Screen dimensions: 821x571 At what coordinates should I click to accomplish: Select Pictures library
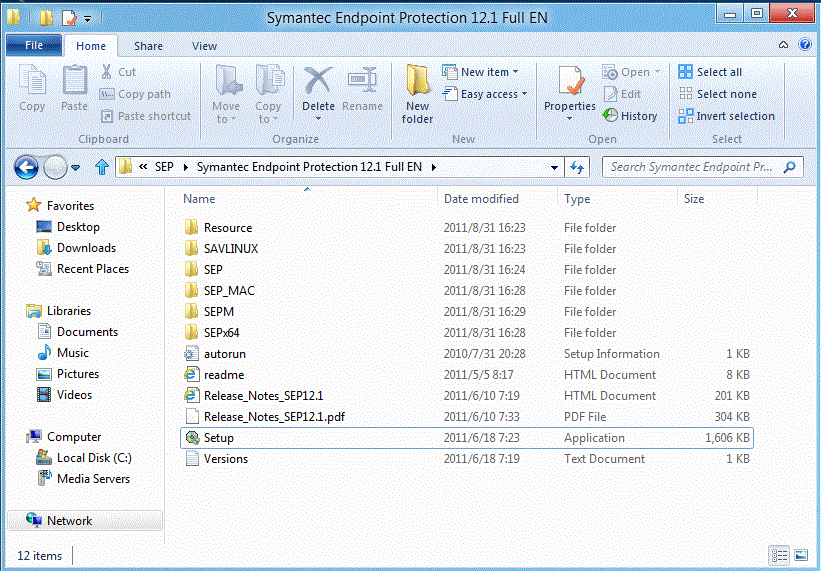click(x=68, y=374)
